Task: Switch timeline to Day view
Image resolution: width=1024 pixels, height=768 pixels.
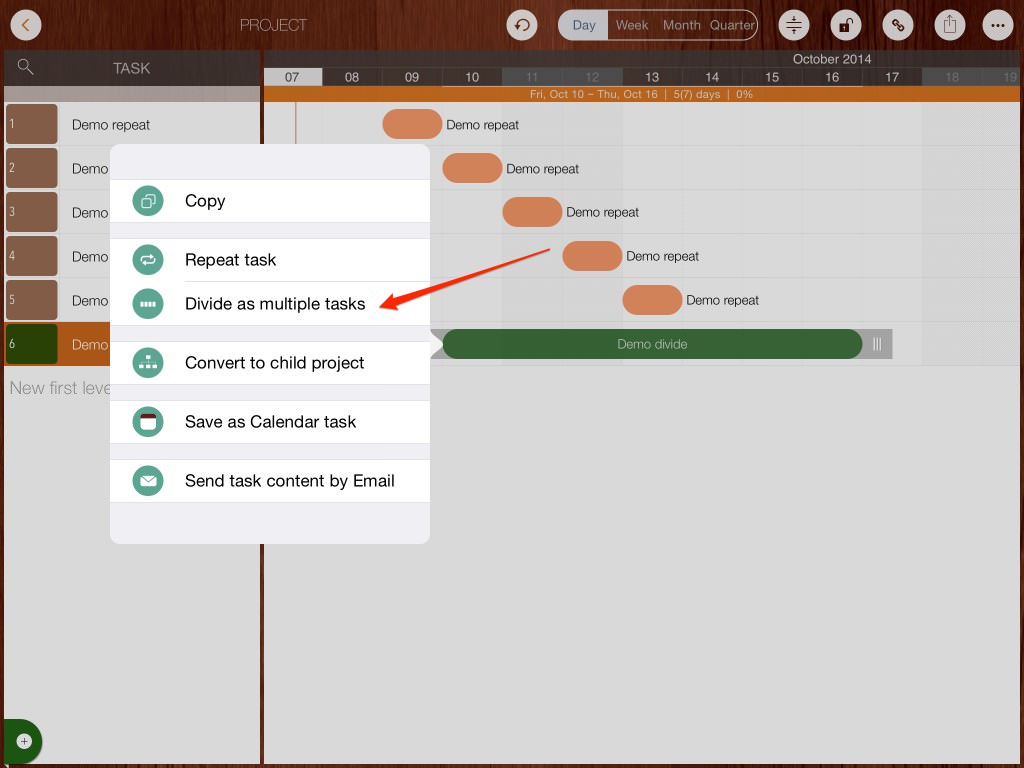Action: coord(584,25)
